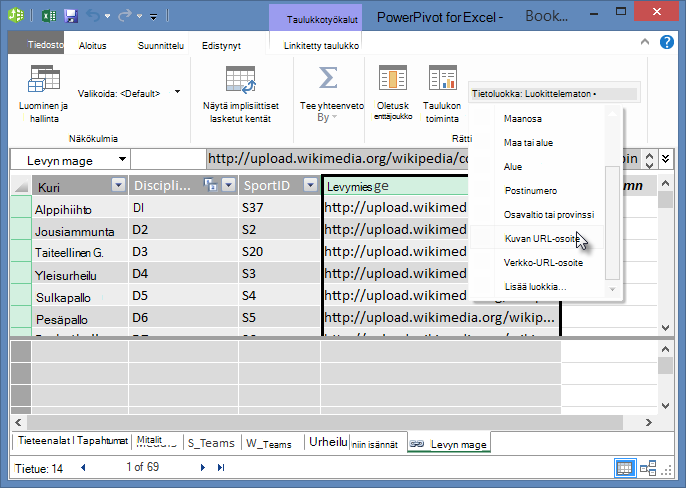Viewport: 686px width, 488px height.
Task: Open the S_Teams sheet tab
Action: [x=211, y=443]
